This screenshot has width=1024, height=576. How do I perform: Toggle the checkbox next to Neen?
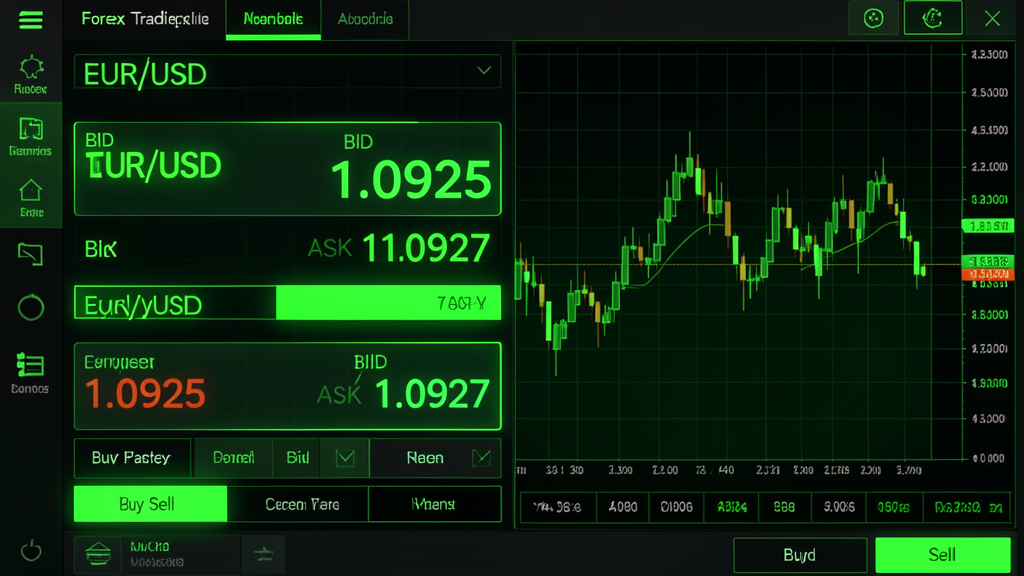(x=481, y=458)
